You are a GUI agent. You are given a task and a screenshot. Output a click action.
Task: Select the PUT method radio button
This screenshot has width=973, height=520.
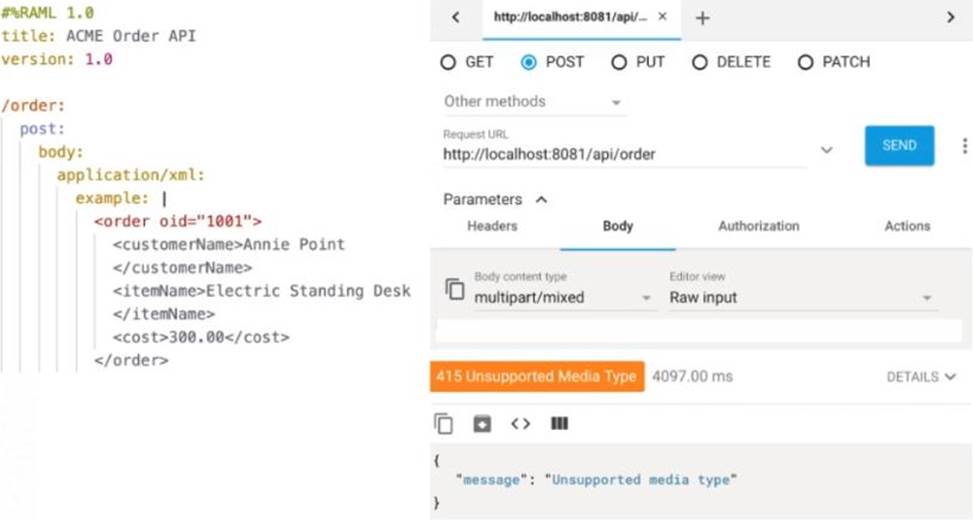[x=619, y=62]
